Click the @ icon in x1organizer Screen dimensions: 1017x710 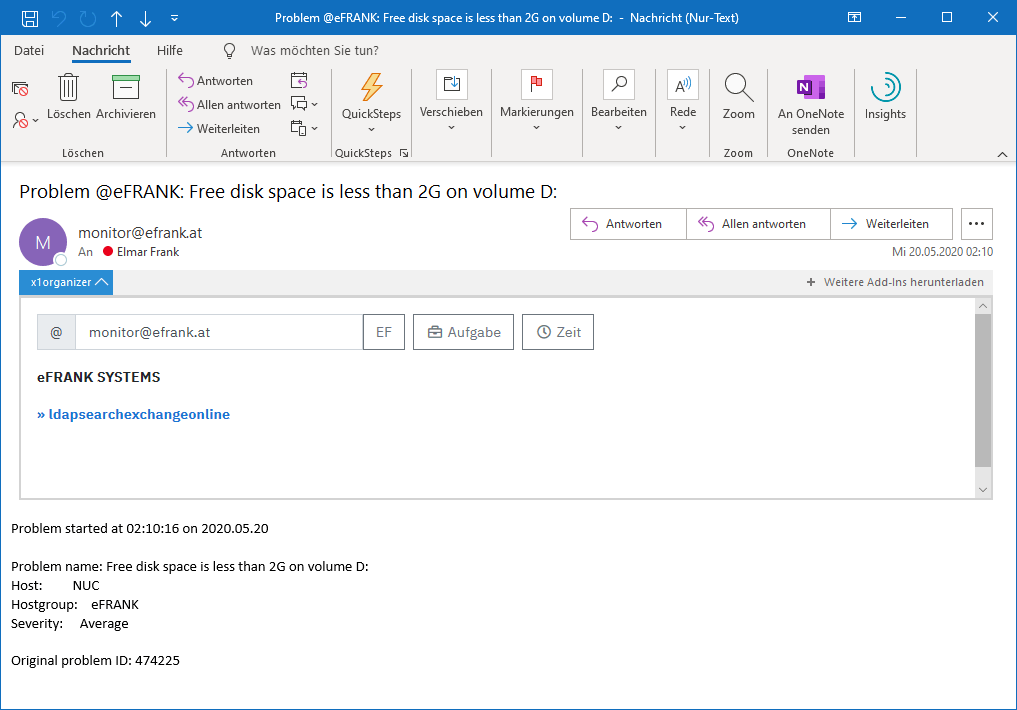point(56,332)
